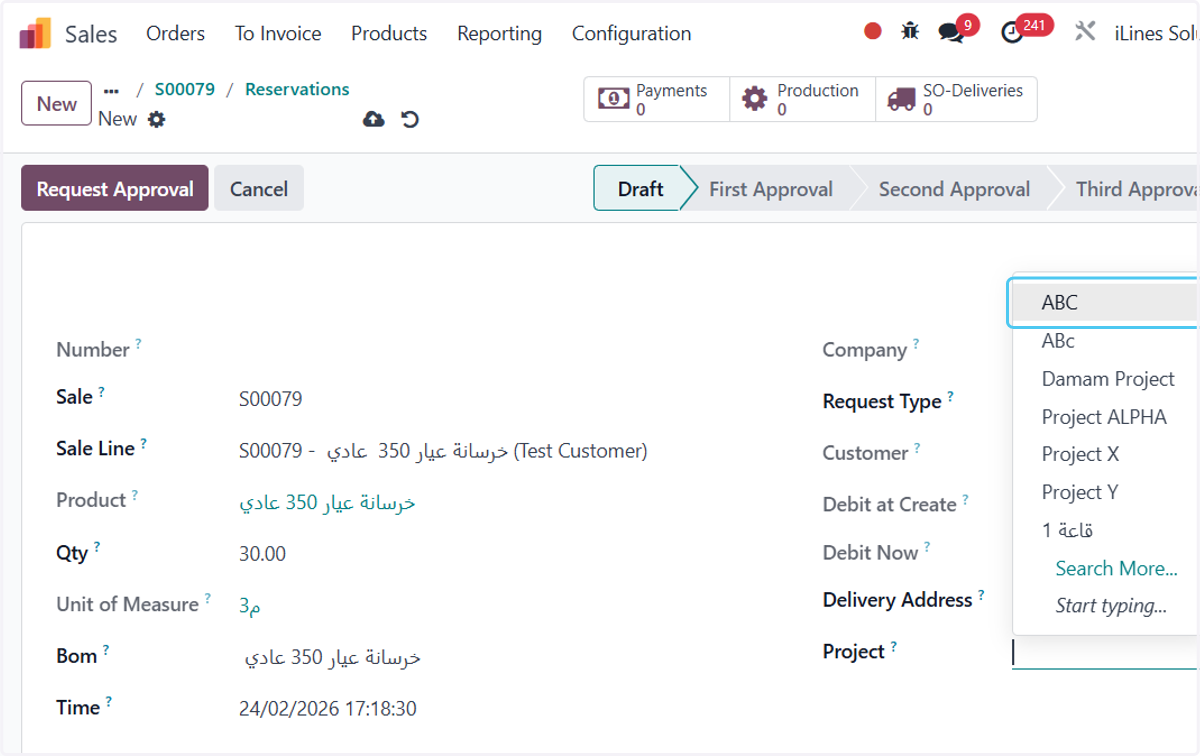Viewport: 1200px width, 756px height.
Task: Choose قاعة 1 from the project dropdown
Action: click(1105, 530)
